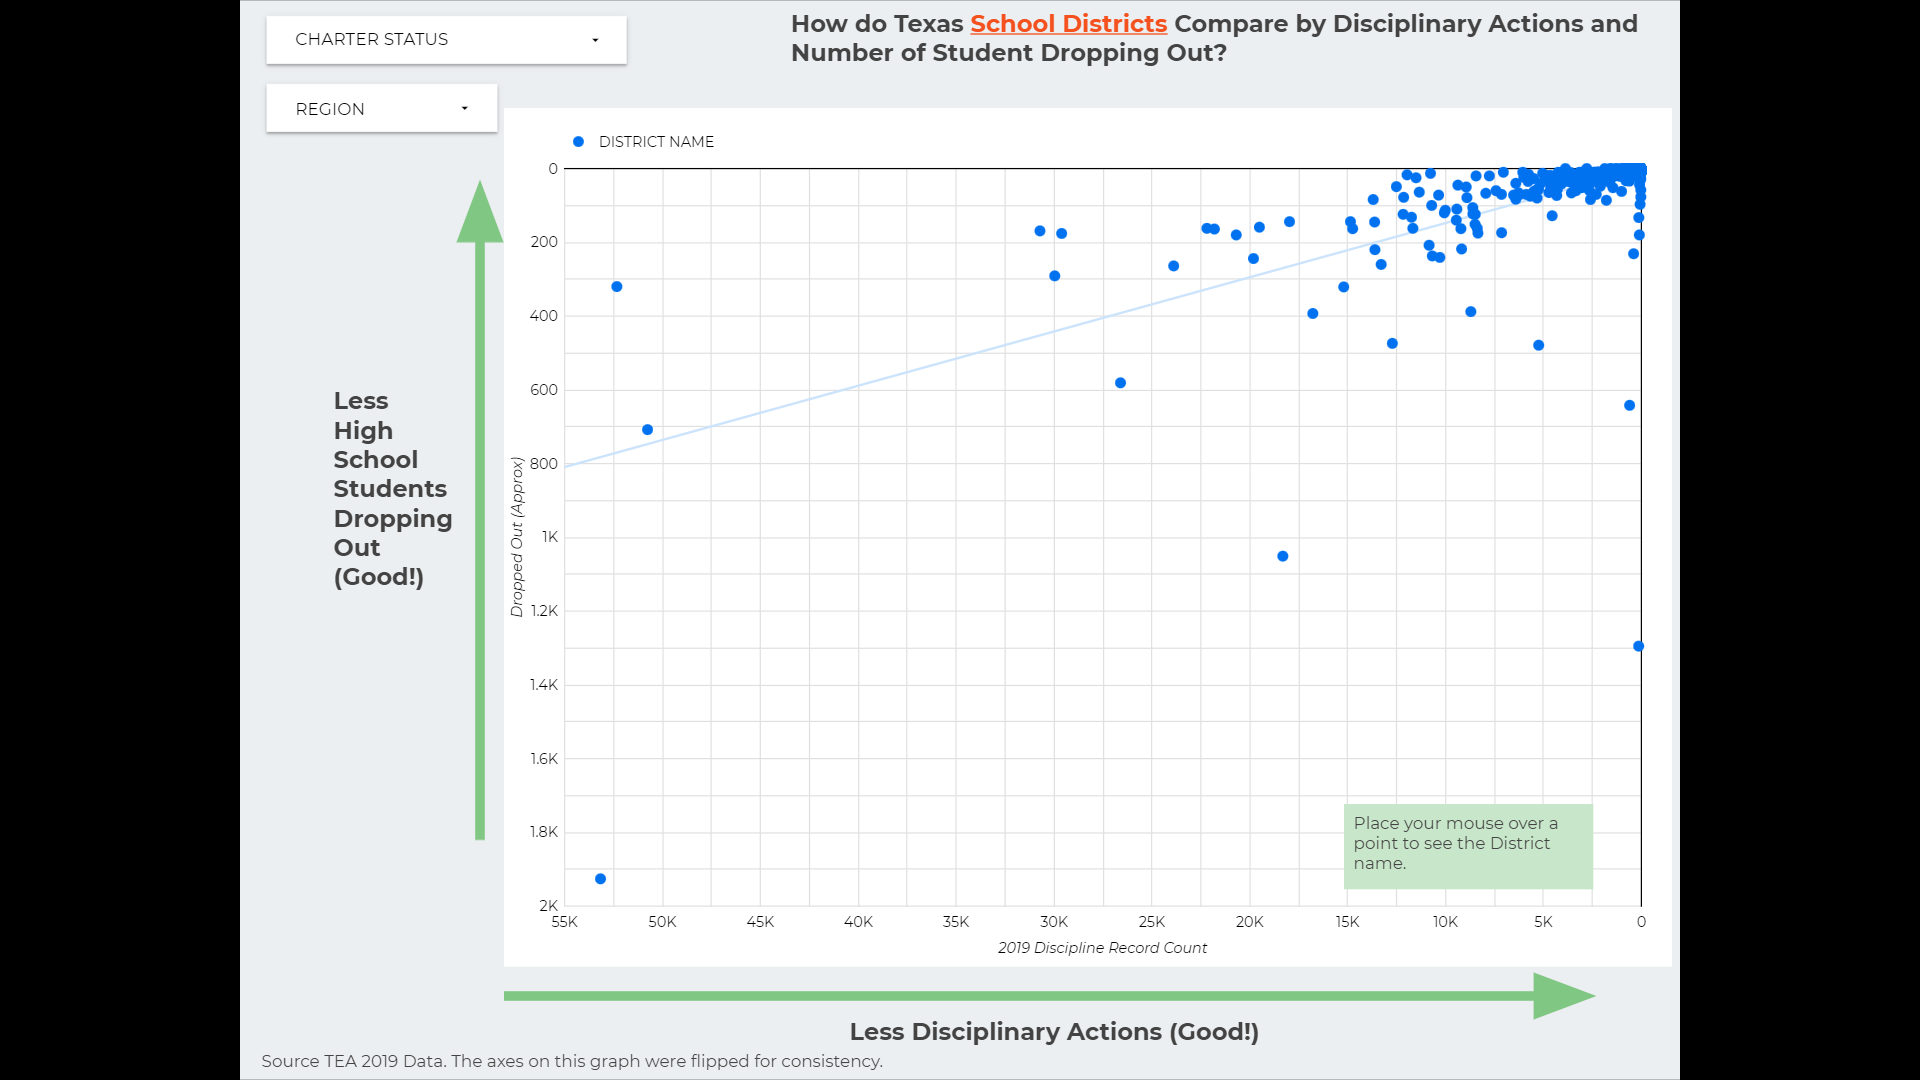This screenshot has width=1920, height=1080.
Task: Open the REGION dropdown
Action: pyautogui.click(x=381, y=109)
